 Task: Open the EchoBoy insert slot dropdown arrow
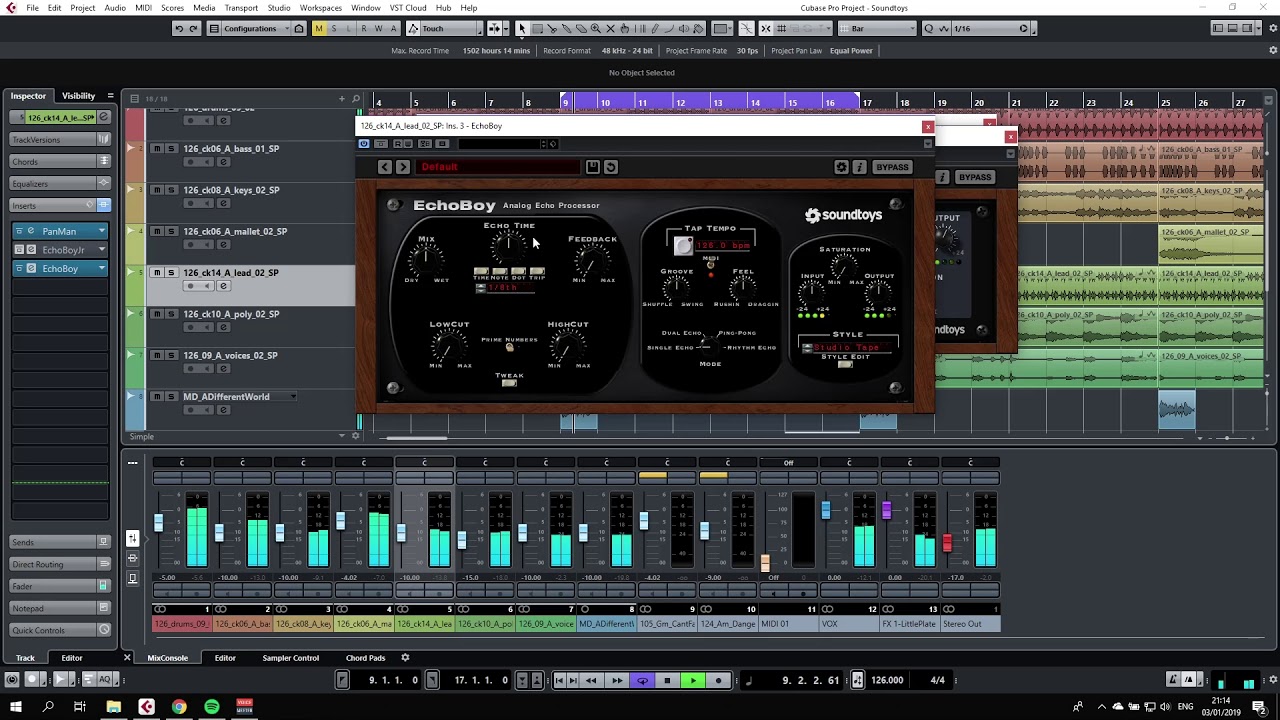coord(101,268)
